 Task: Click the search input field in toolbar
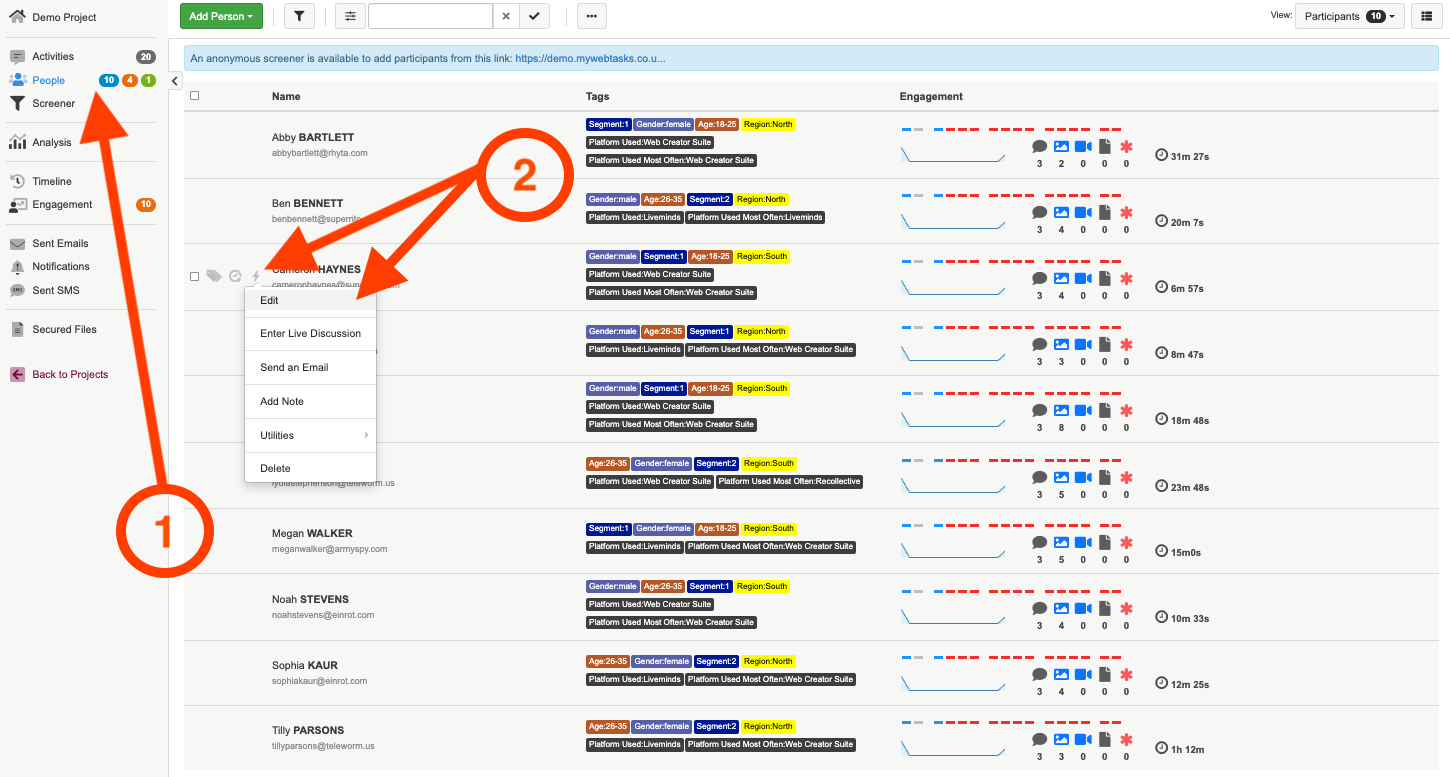(x=430, y=16)
